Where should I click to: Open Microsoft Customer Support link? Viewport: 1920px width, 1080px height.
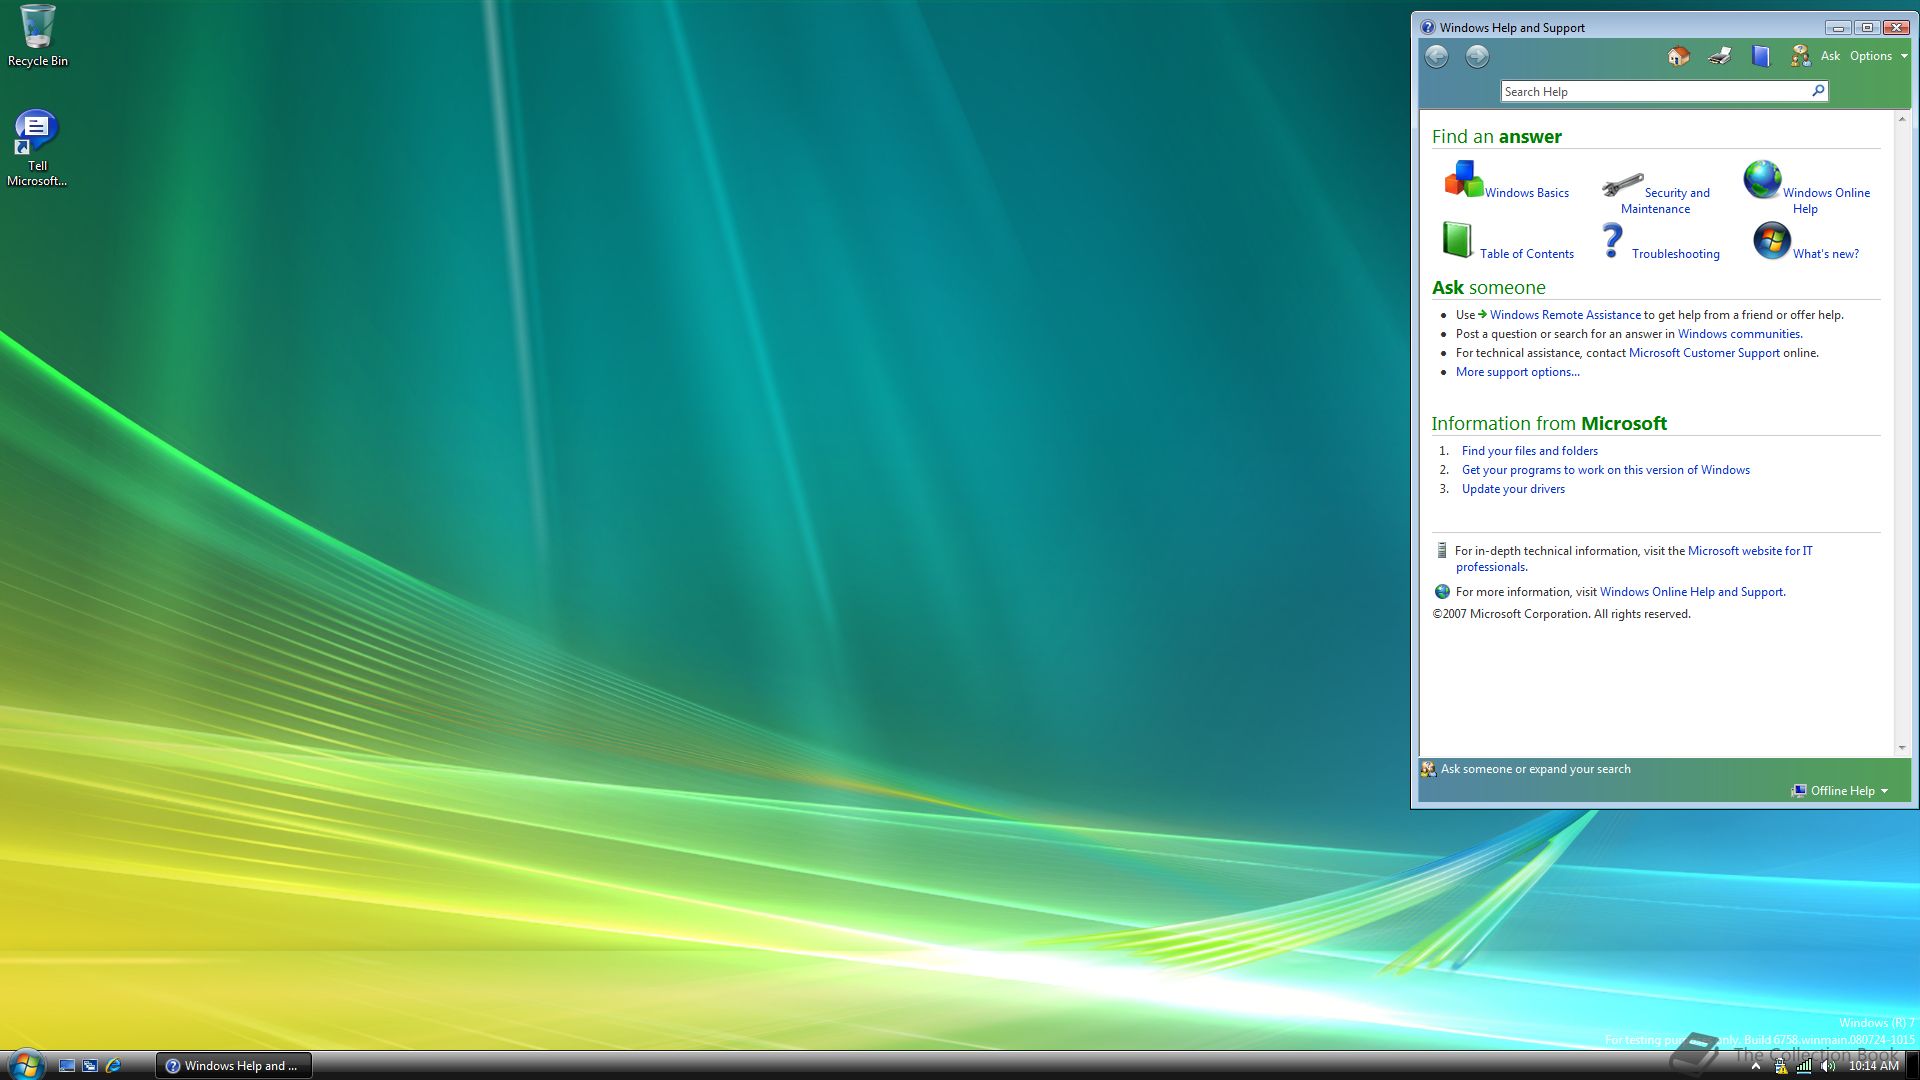[1704, 353]
